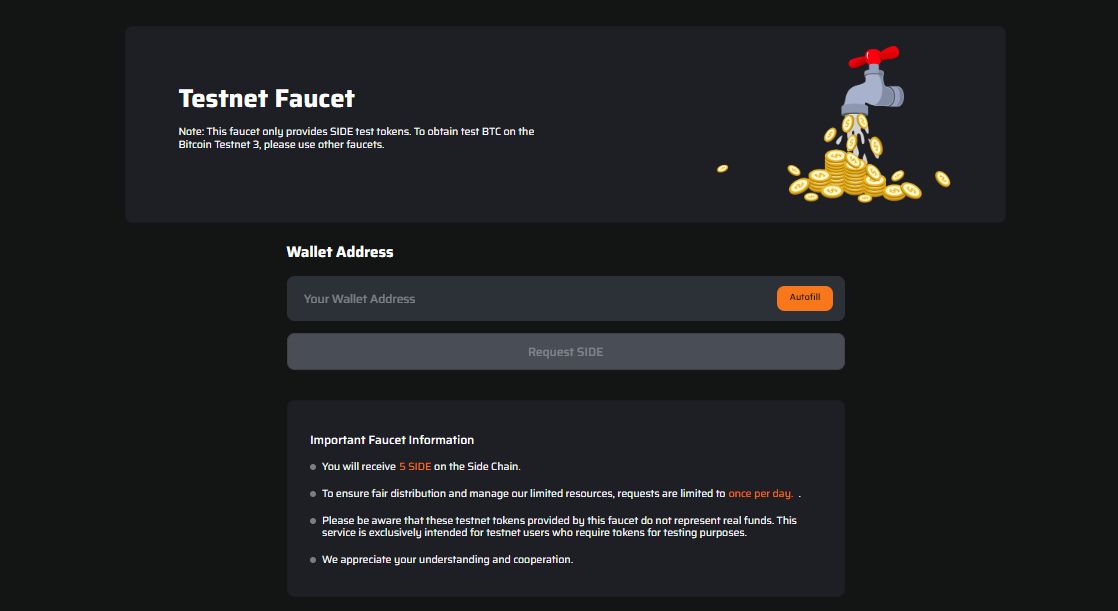1118x611 pixels.
Task: Click the red faucet handle
Action: [874, 57]
